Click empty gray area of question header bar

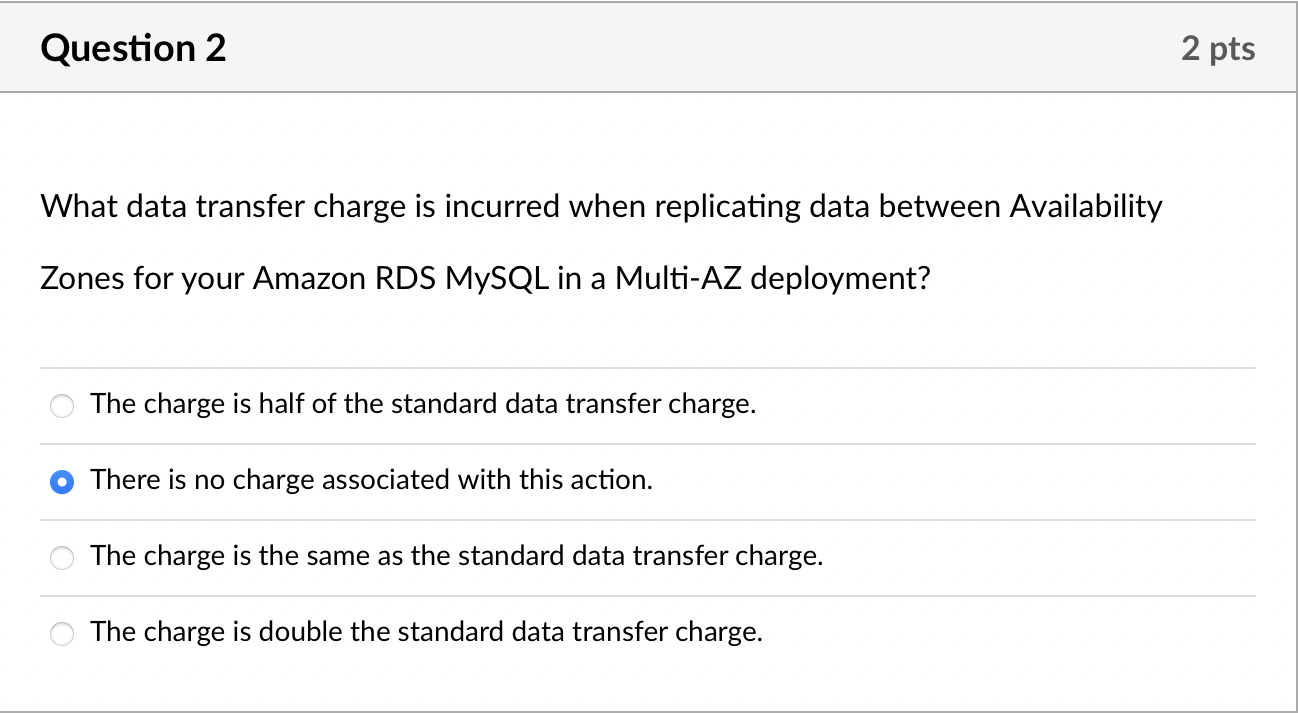pos(700,48)
